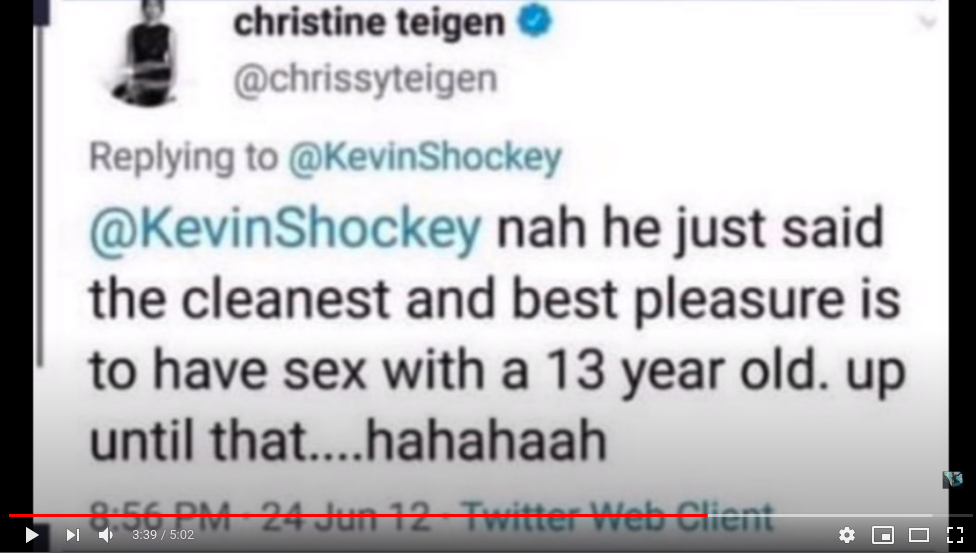Play the paused video
This screenshot has width=976, height=553.
pos(32,535)
